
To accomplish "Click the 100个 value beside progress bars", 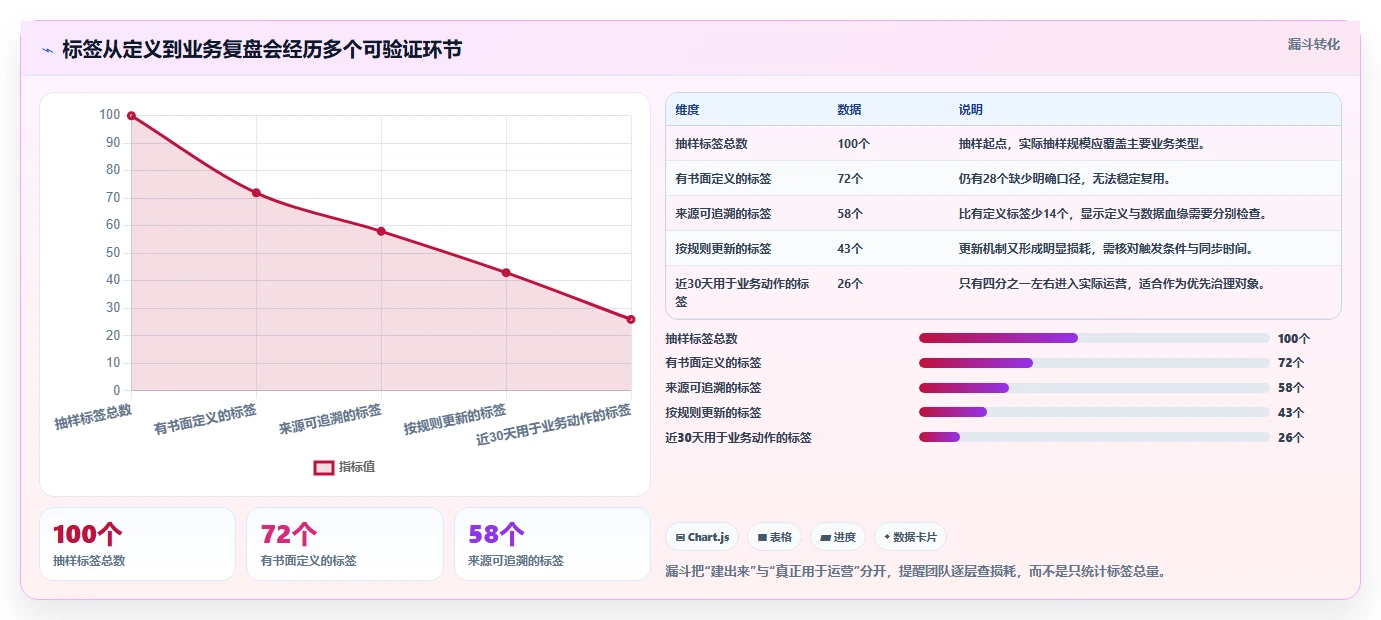I will pos(1293,338).
